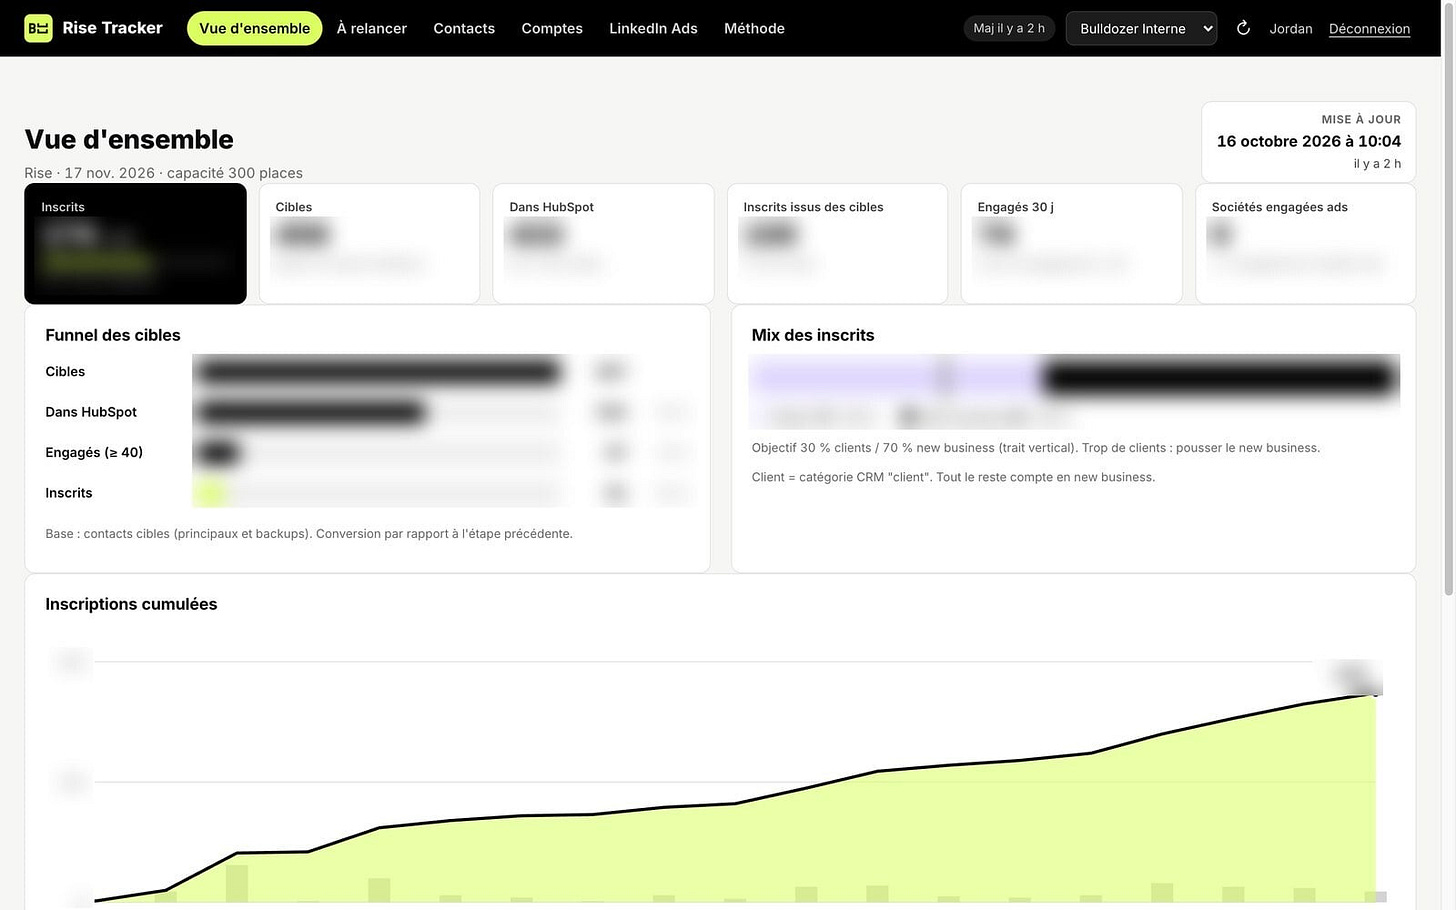Viewport: 1456px width, 910px height.
Task: Click the Rise Tracker logo icon
Action: tap(38, 28)
